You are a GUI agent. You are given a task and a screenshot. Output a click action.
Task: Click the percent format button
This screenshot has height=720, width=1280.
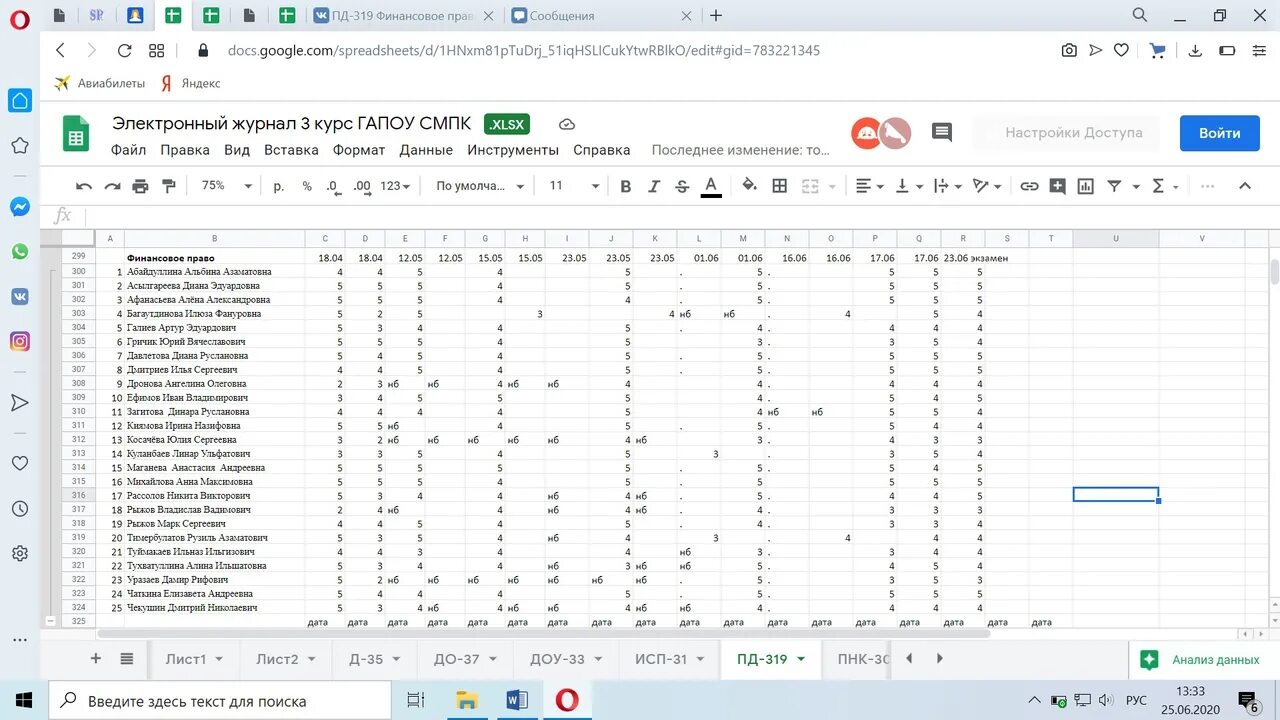click(x=307, y=186)
